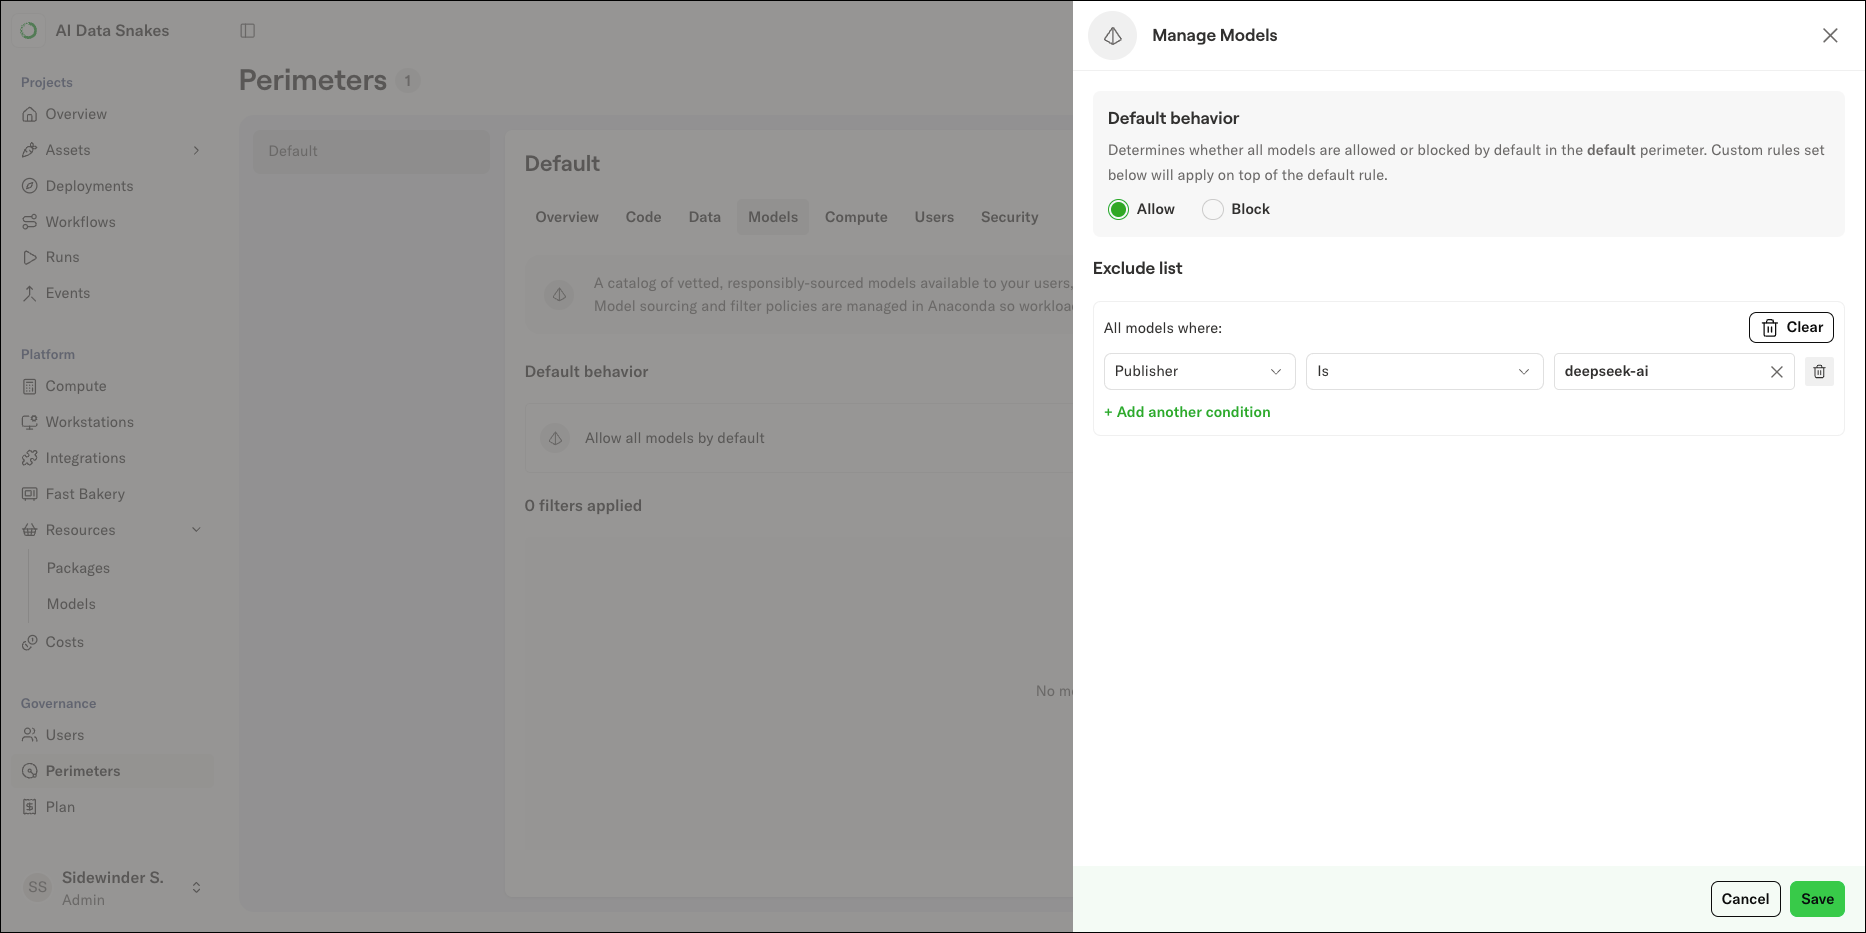The image size is (1866, 933).
Task: Click the SS user avatar
Action: 38,887
